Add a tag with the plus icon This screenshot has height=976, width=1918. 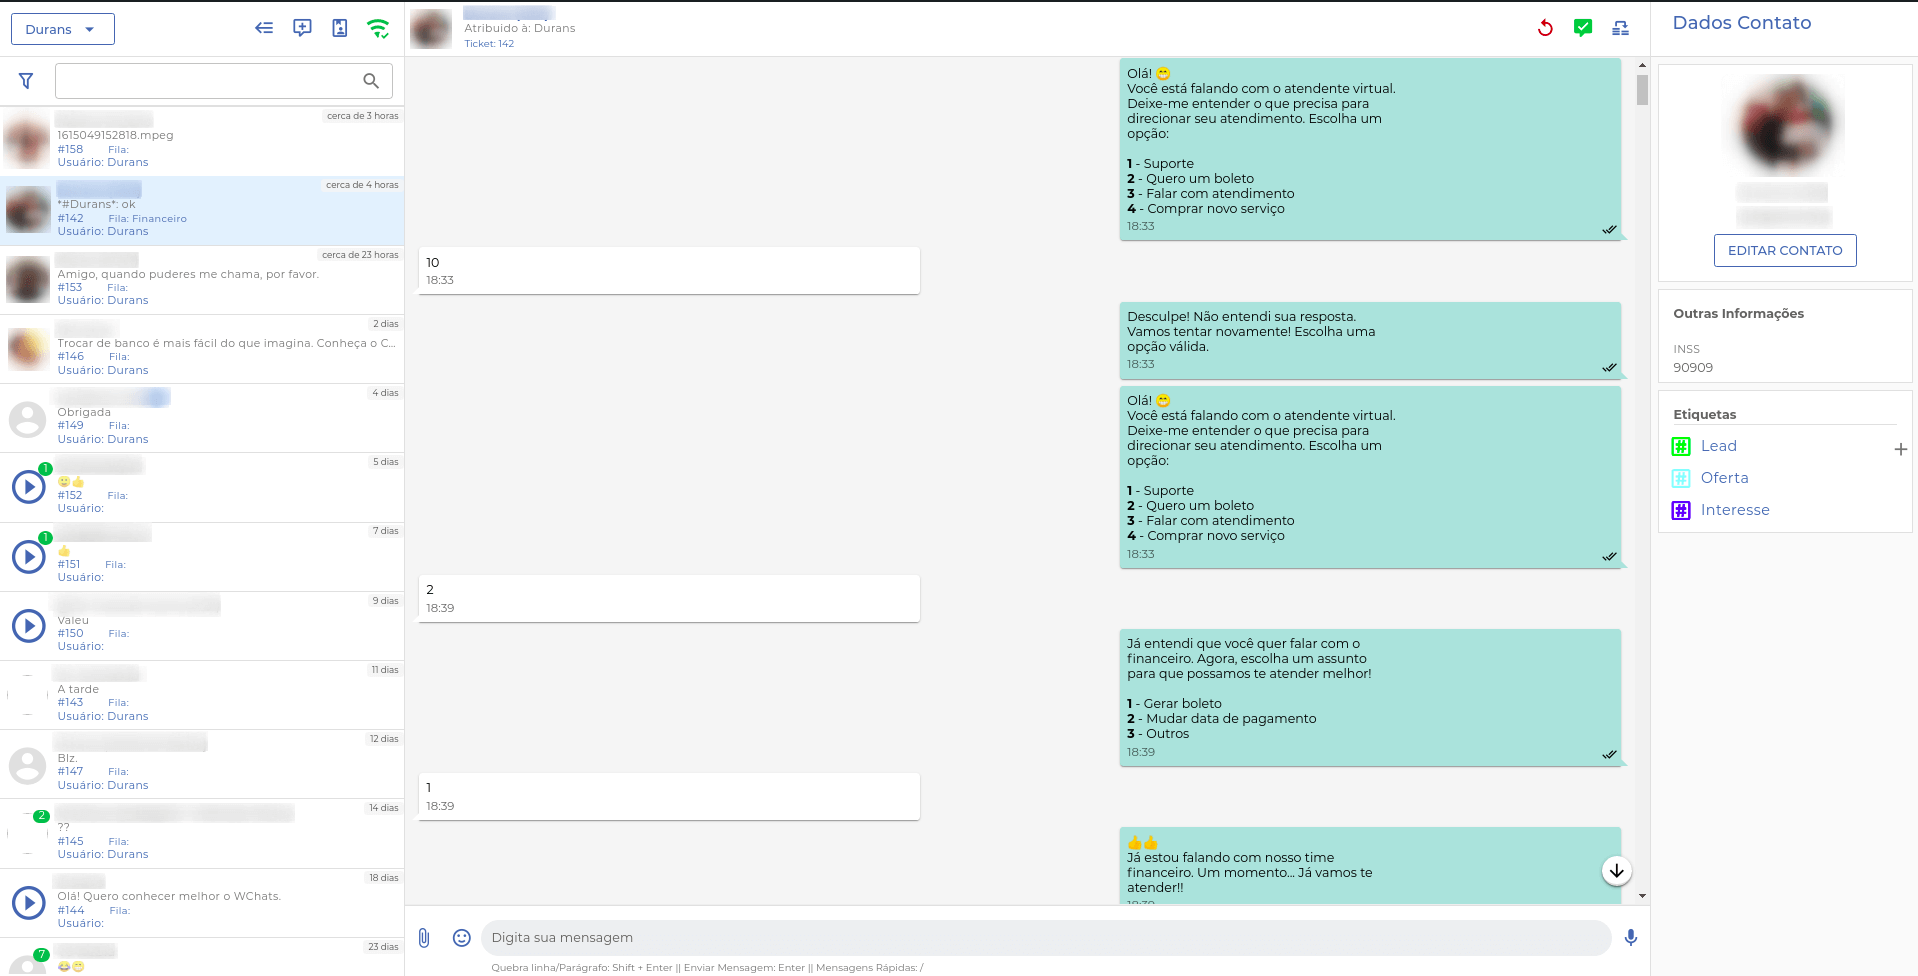[1900, 449]
